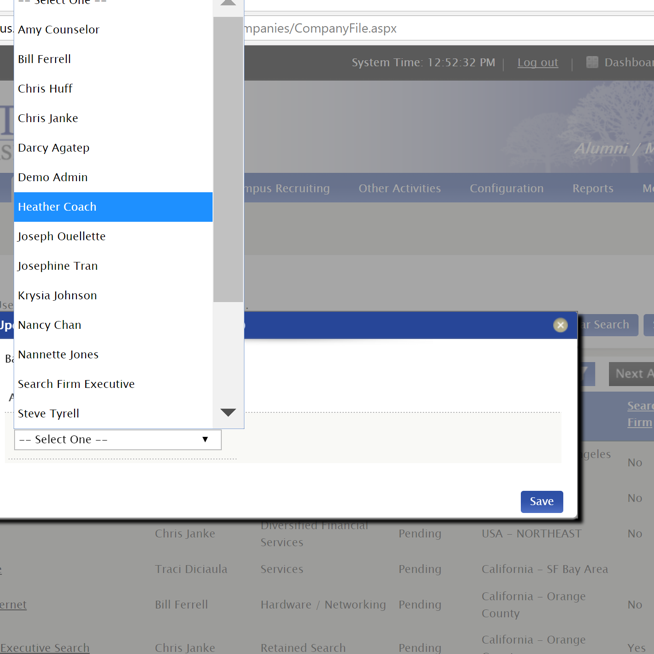Screen dimensions: 654x654
Task: Select Nannette Jones option
Action: [x=113, y=355]
